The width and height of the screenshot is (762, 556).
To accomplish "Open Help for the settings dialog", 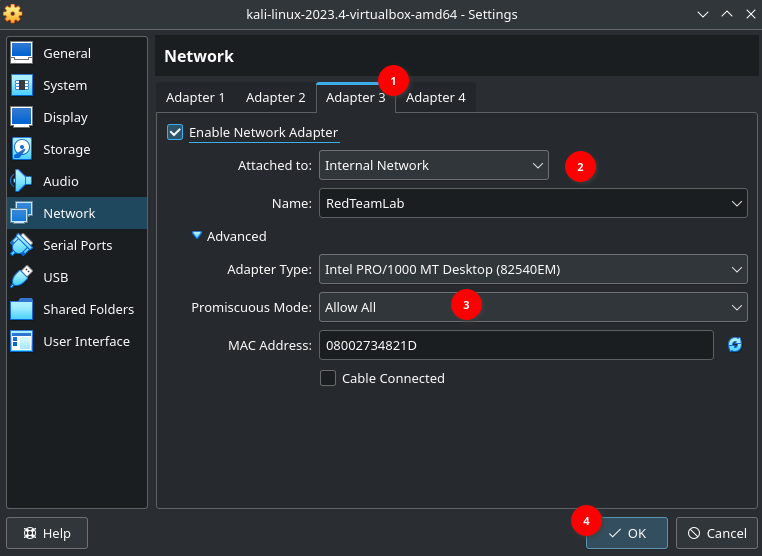I will click(47, 533).
